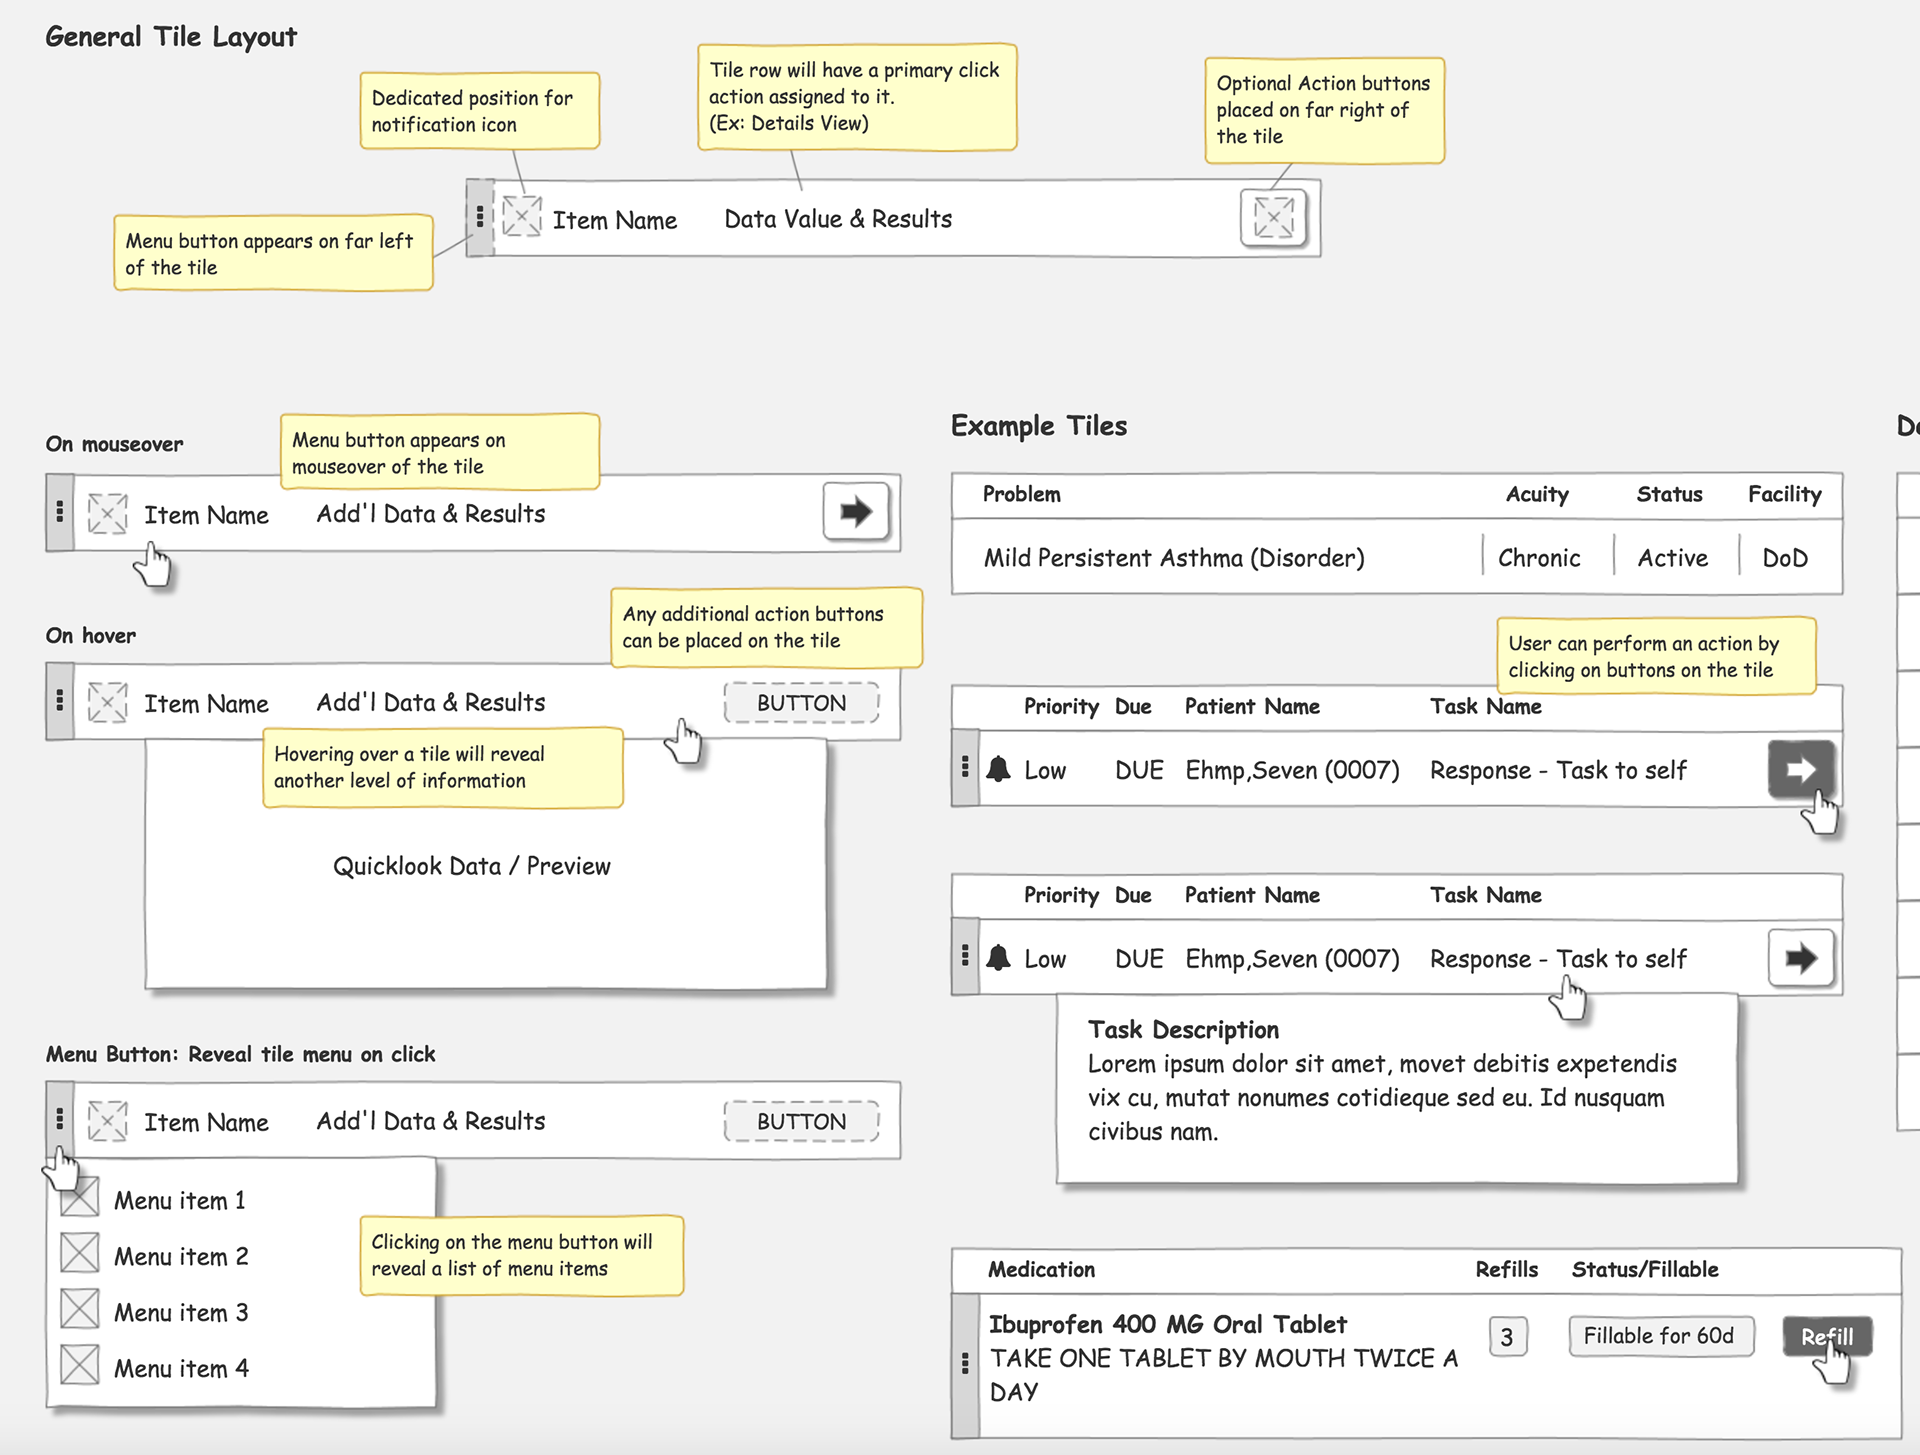Open menu dots on second task tile
Screen dimensions: 1920x1455
pos(965,956)
